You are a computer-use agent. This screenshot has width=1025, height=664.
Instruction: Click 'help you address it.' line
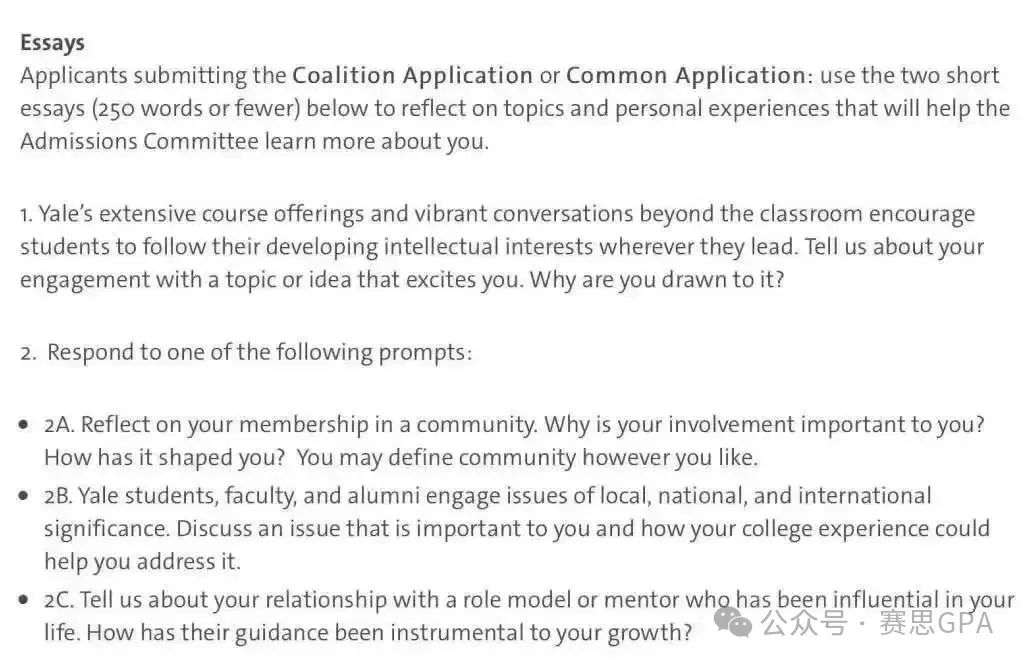(143, 562)
